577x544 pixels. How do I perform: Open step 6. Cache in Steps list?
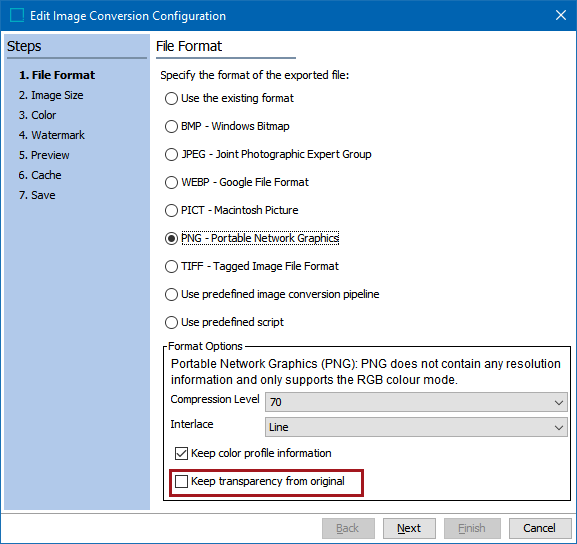point(40,175)
